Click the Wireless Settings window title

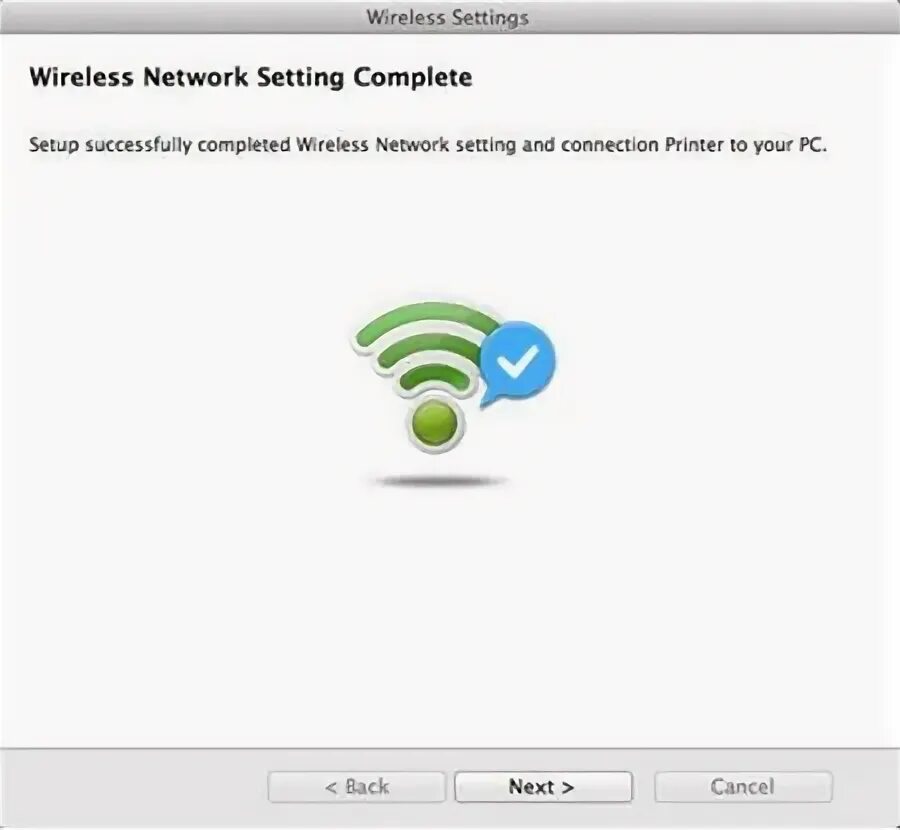pyautogui.click(x=448, y=17)
